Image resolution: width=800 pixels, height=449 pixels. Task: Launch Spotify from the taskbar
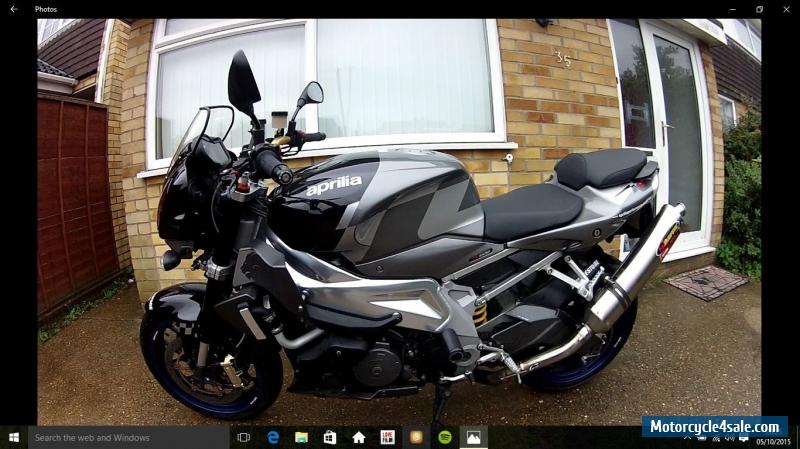[445, 437]
